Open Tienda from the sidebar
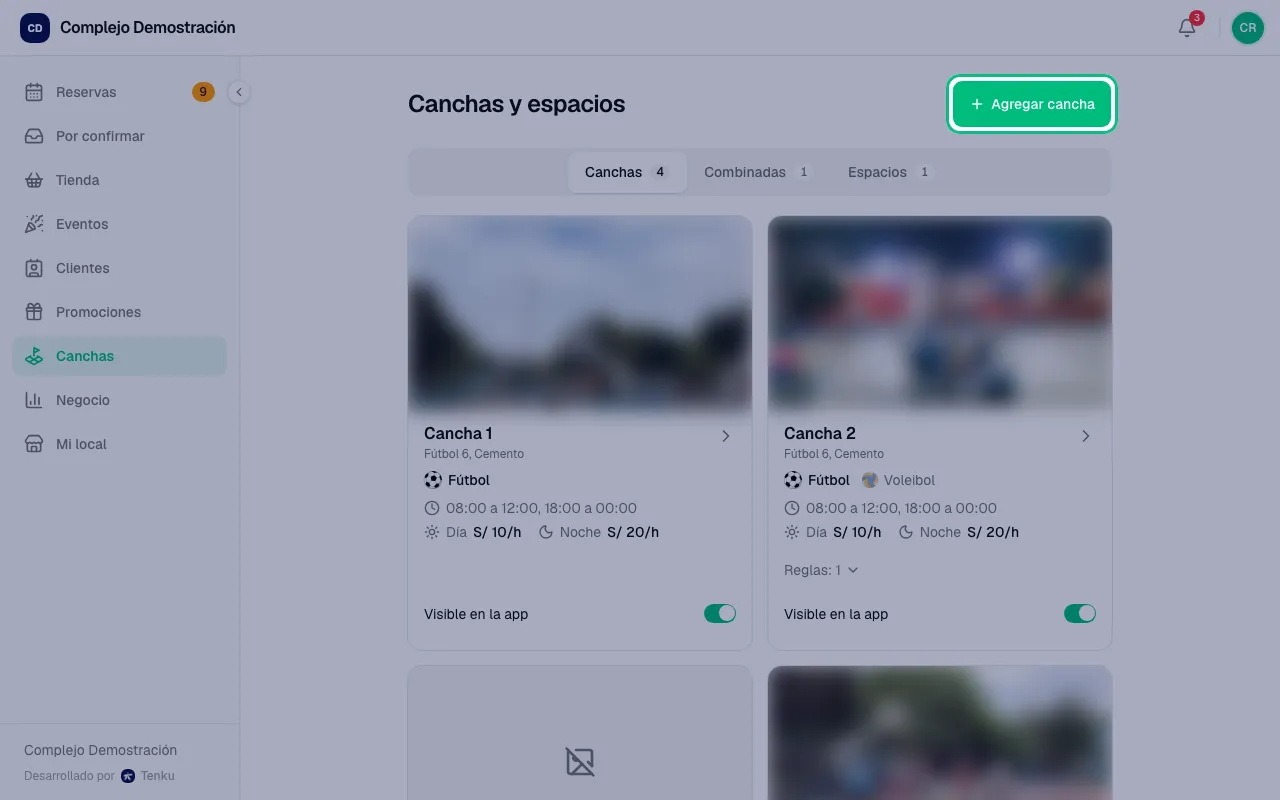 tap(119, 180)
